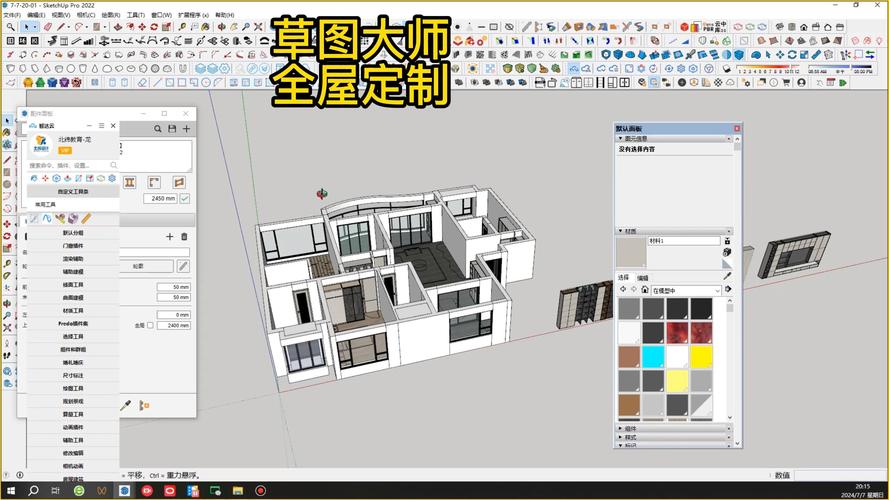Click the blue house style icon
Viewport: 889px width, 500px height.
[52, 82]
